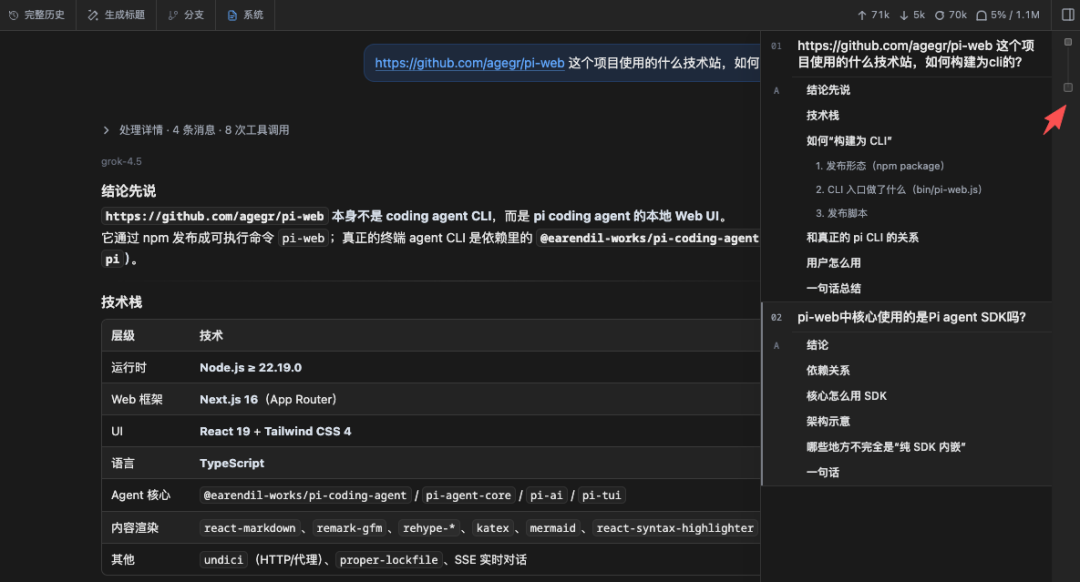
Task: Click the inline code https://github.com/agegr/pi-web
Action: 214,216
